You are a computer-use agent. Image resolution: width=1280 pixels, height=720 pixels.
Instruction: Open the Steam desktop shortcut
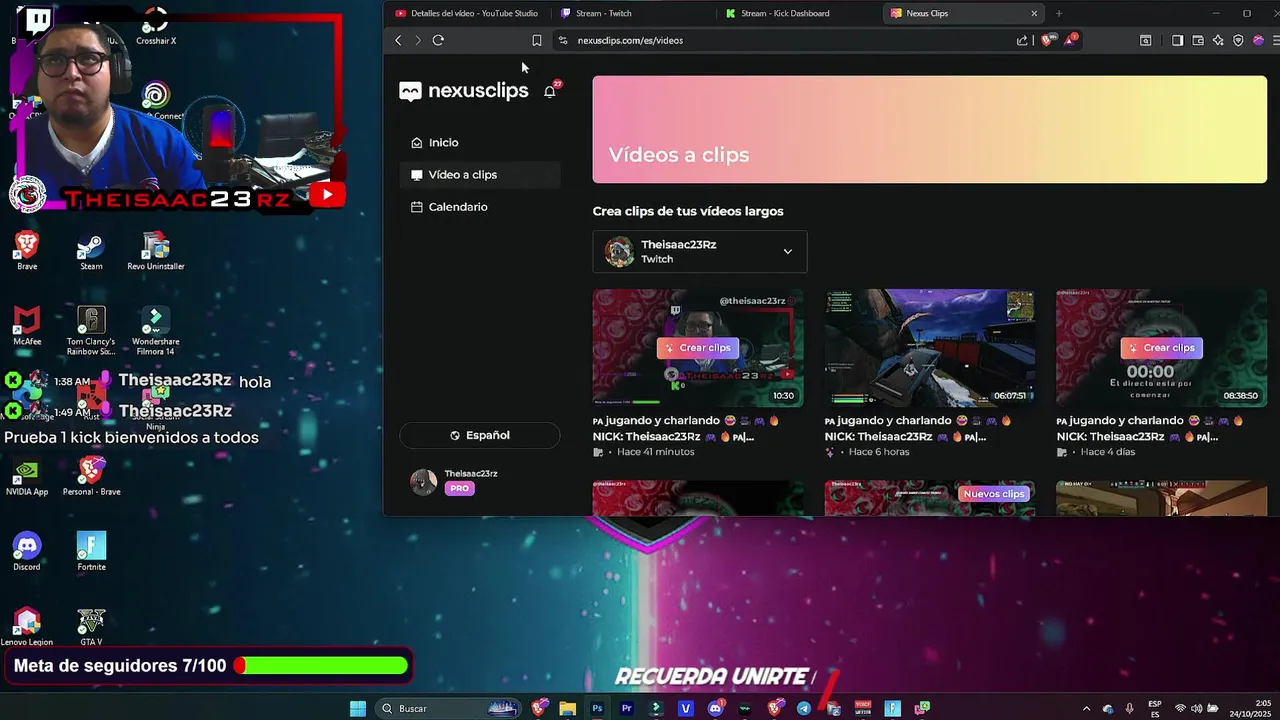click(x=91, y=250)
